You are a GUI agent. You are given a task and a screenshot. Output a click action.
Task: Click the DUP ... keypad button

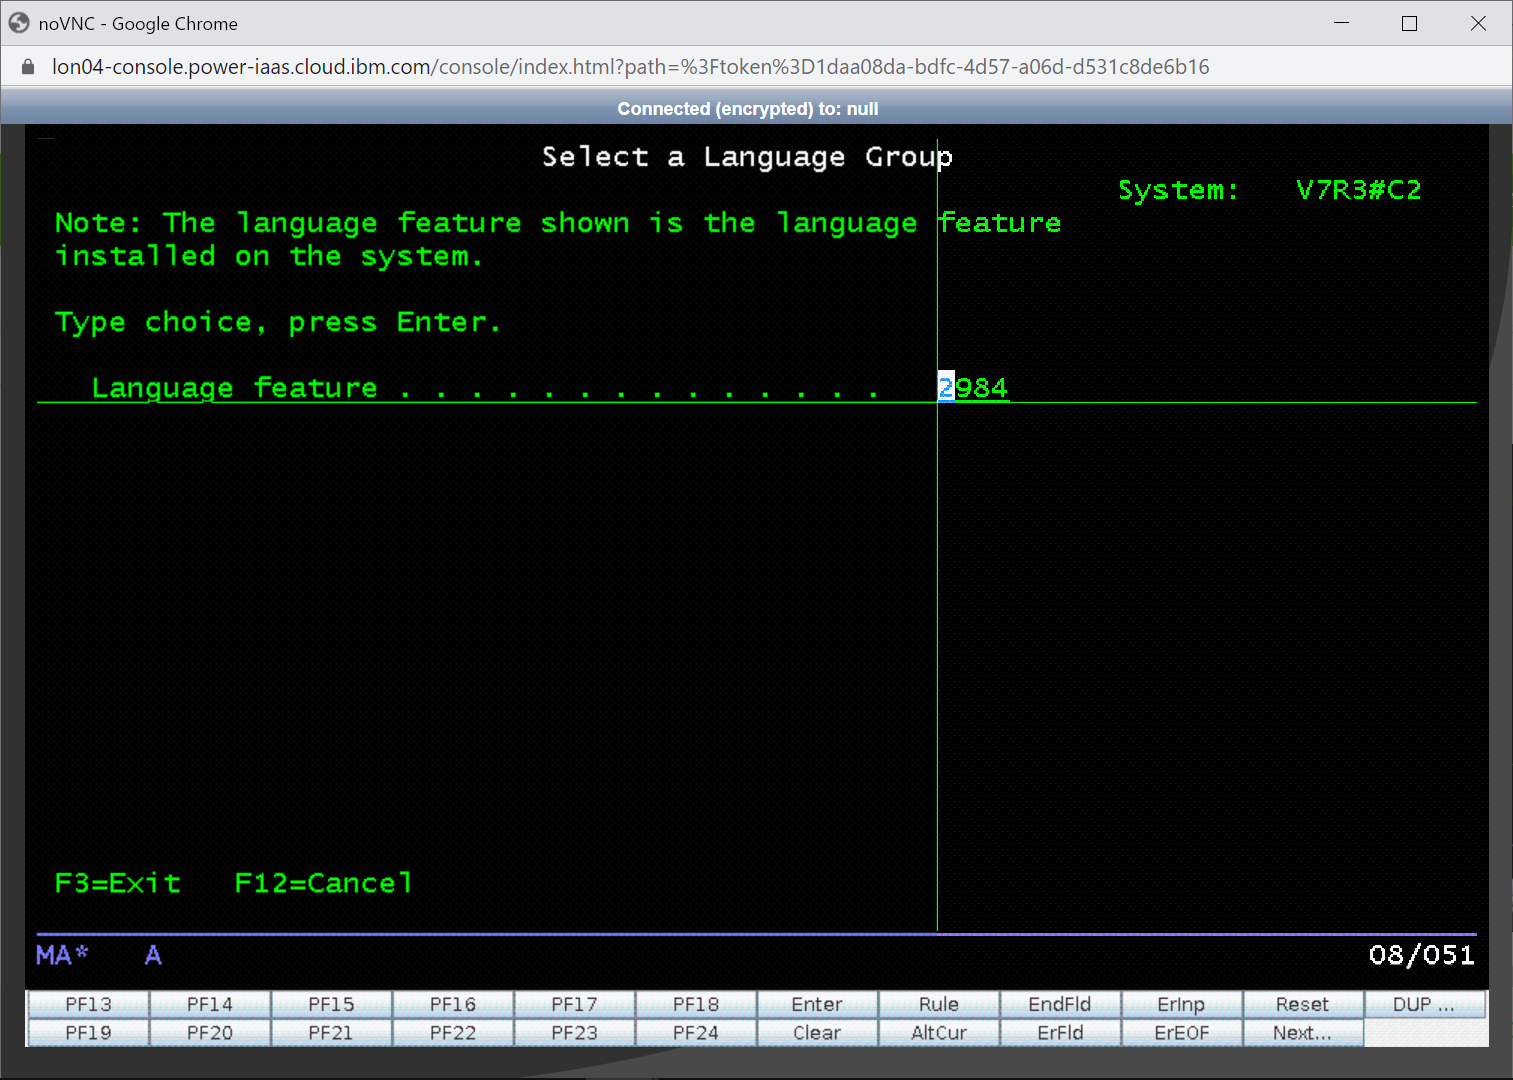click(1425, 1004)
